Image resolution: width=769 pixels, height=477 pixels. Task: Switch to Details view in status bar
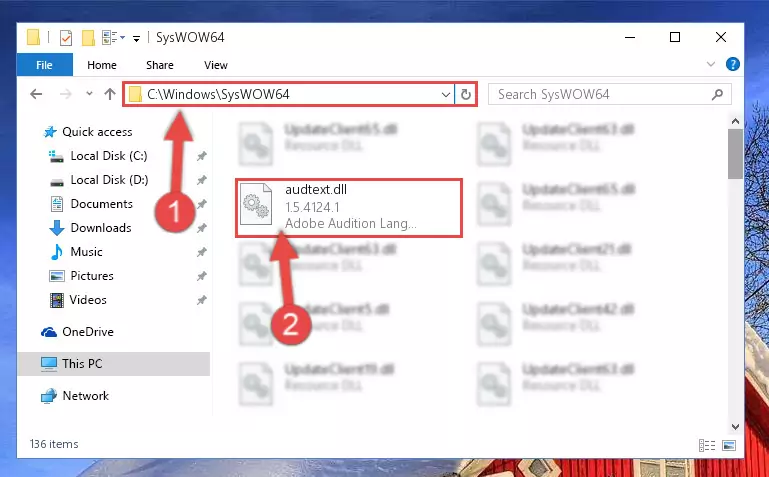707,445
